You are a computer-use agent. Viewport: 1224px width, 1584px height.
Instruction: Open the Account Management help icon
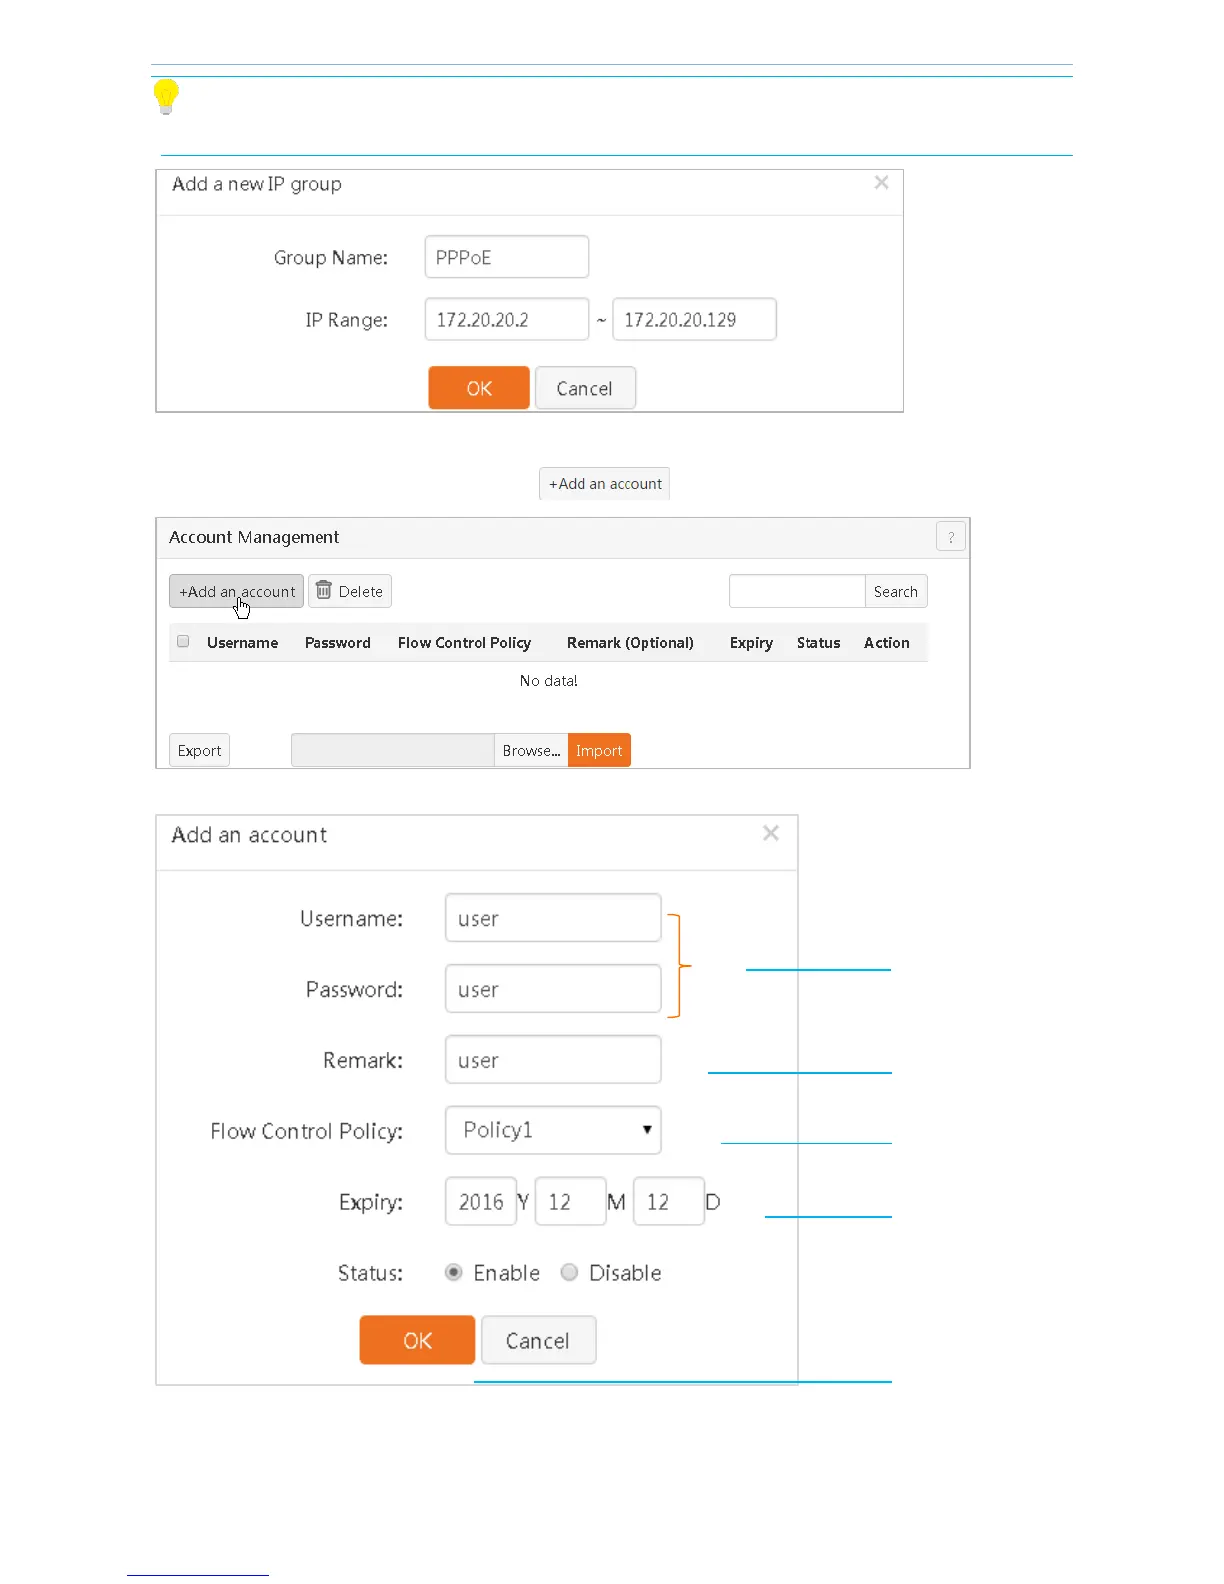(x=950, y=537)
